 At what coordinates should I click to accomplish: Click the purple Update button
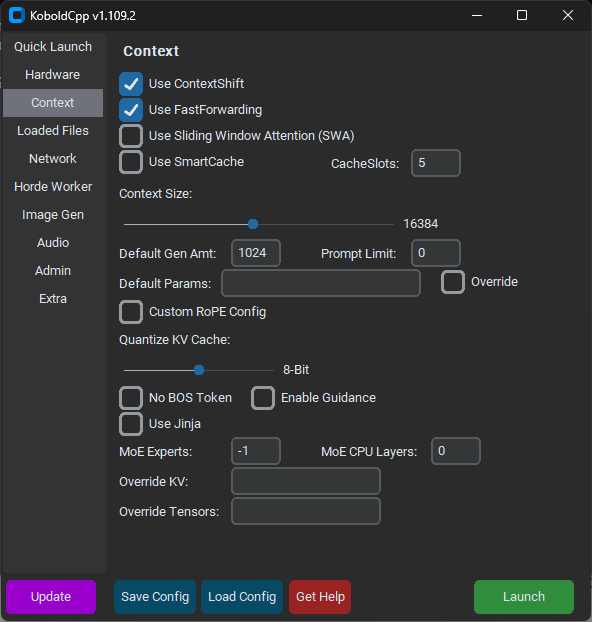click(x=51, y=597)
